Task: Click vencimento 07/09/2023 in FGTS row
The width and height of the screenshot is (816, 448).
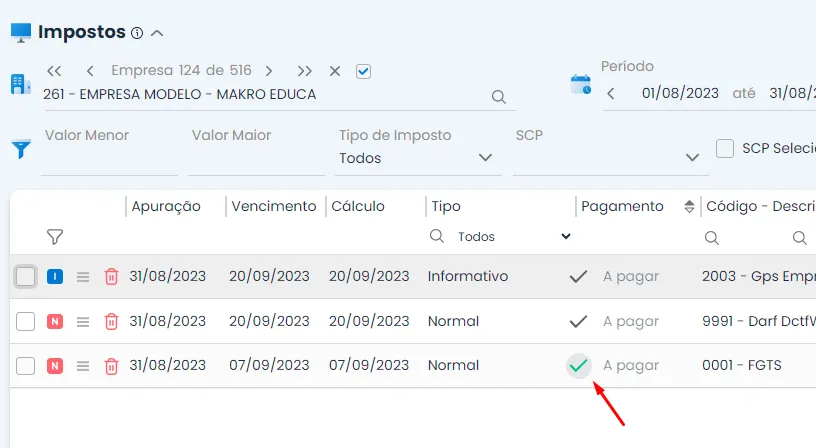Action: (269, 365)
